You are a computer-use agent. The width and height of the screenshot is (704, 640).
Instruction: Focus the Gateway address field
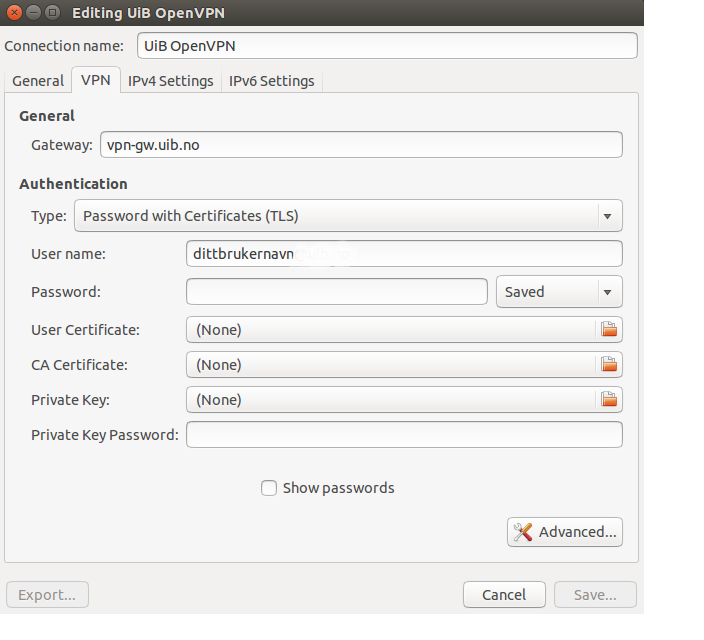click(x=360, y=145)
